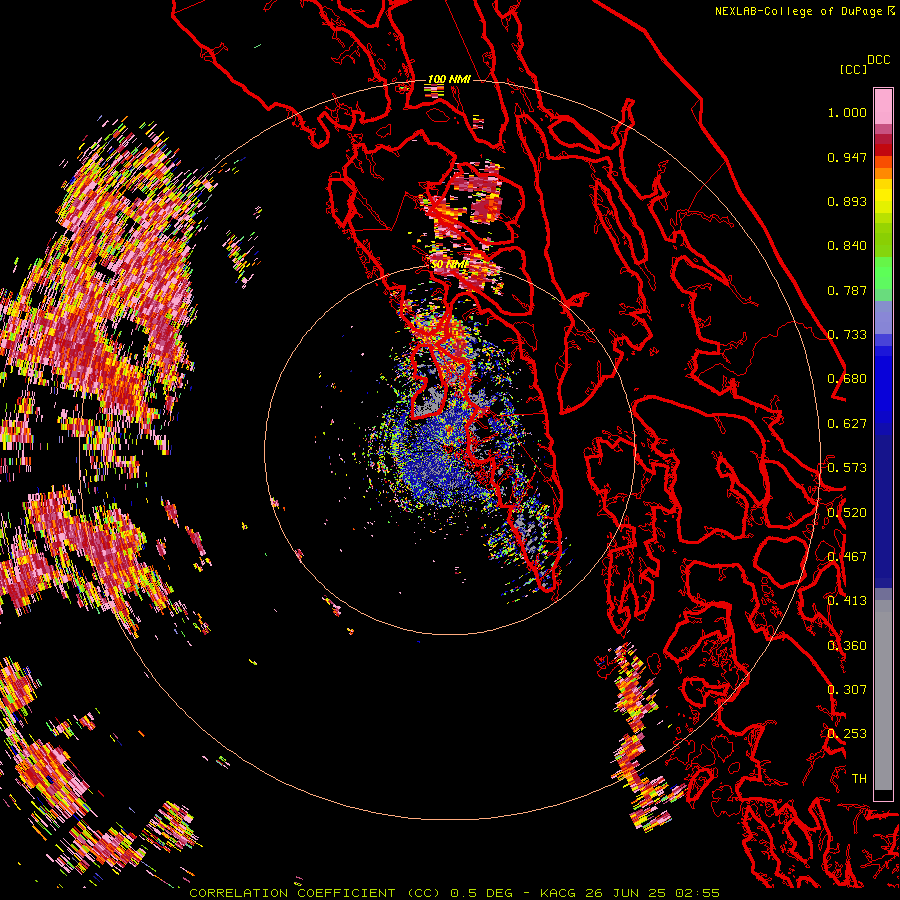The image size is (900, 900).
Task: Click the TH threshold label on legend
Action: click(x=859, y=779)
